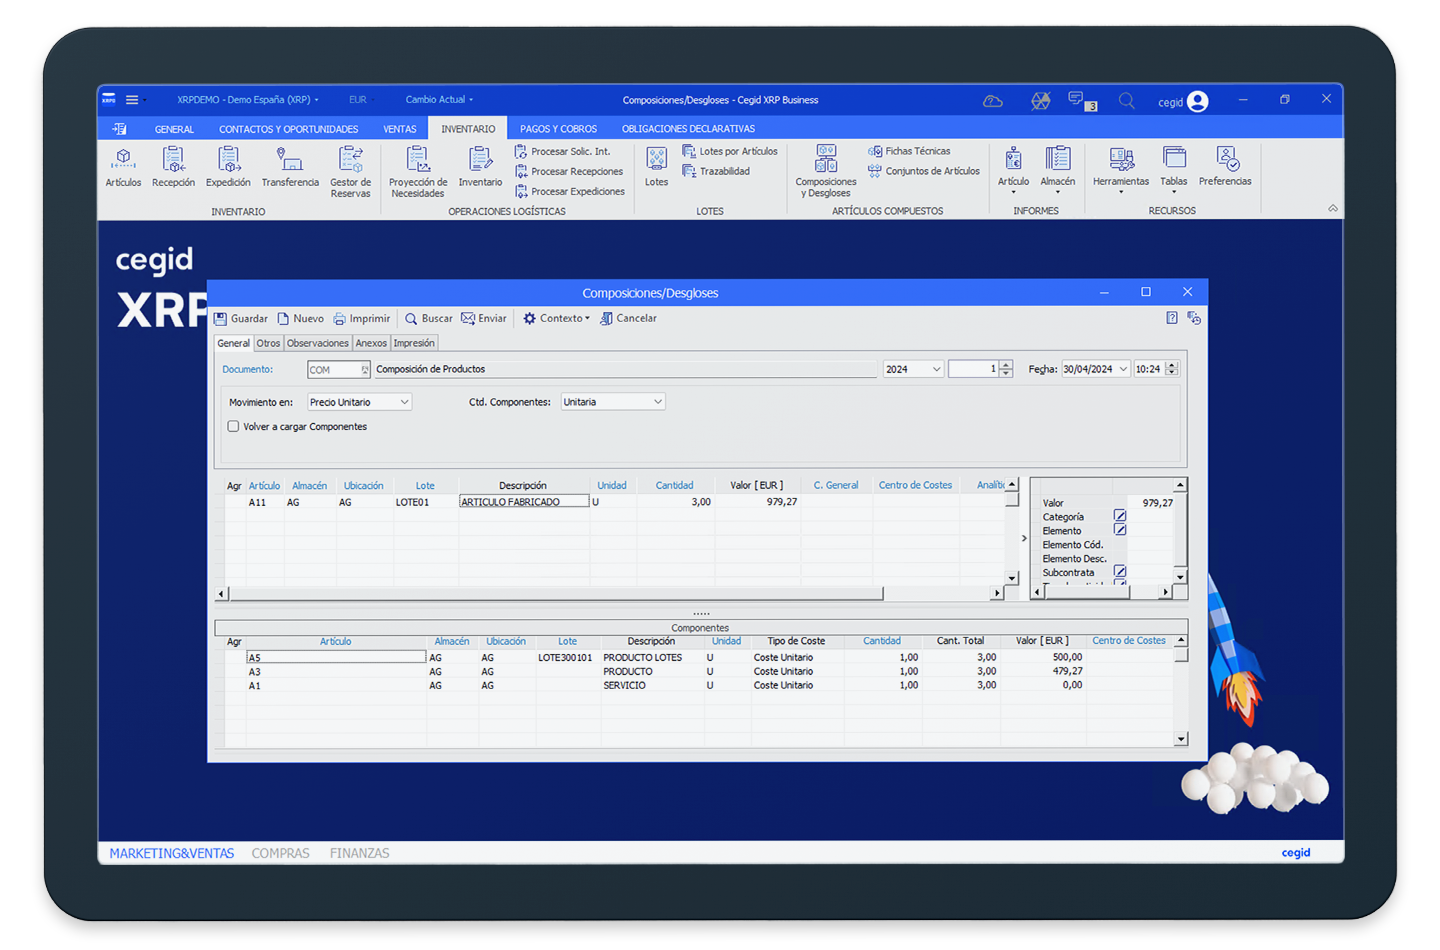The image size is (1440, 950).
Task: Expand the Movimiento en dropdown
Action: (x=404, y=402)
